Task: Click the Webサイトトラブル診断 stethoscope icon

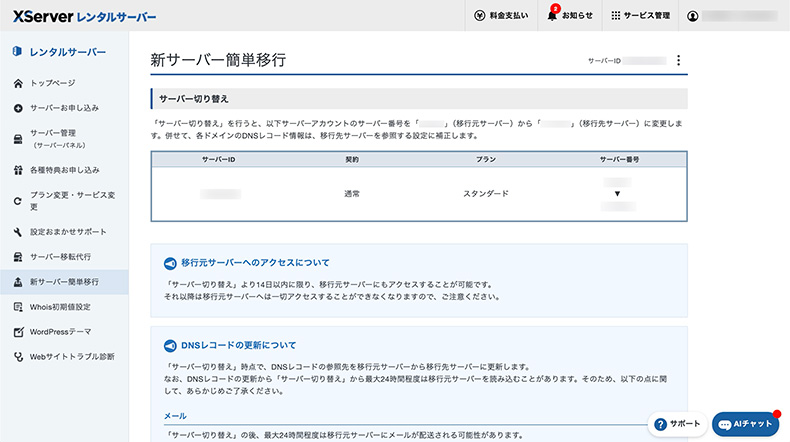Action: click(x=18, y=356)
